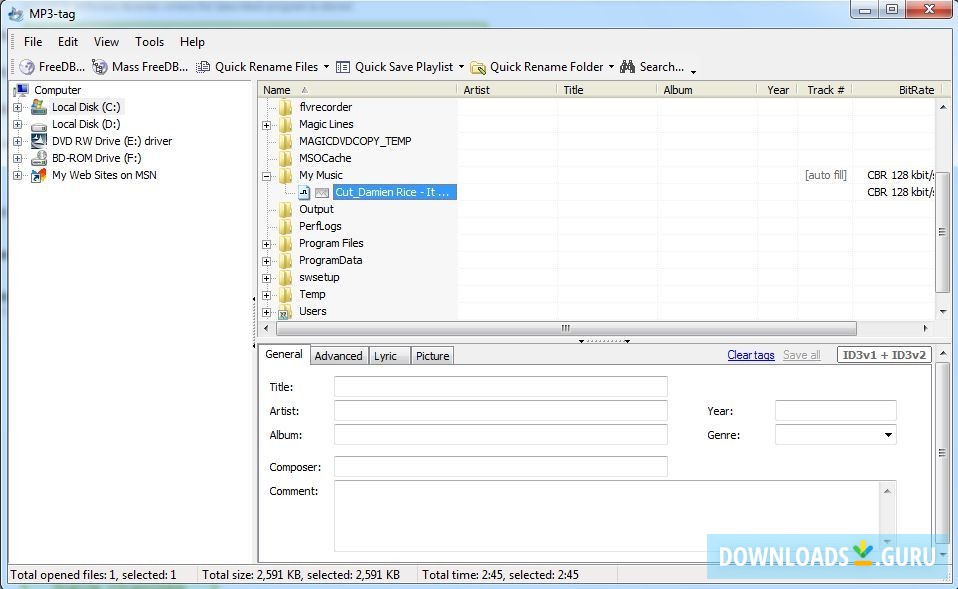
Task: Select the flvrecorder folder icon
Action: coord(285,108)
